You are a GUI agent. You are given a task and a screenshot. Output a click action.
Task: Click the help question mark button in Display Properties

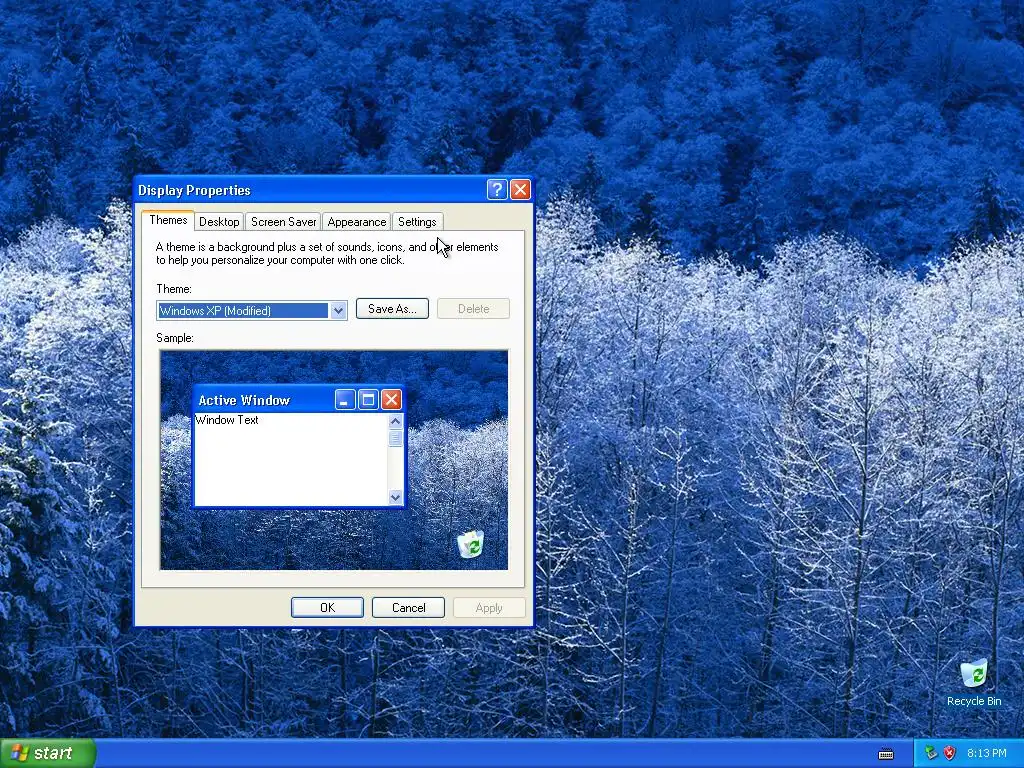pos(496,189)
